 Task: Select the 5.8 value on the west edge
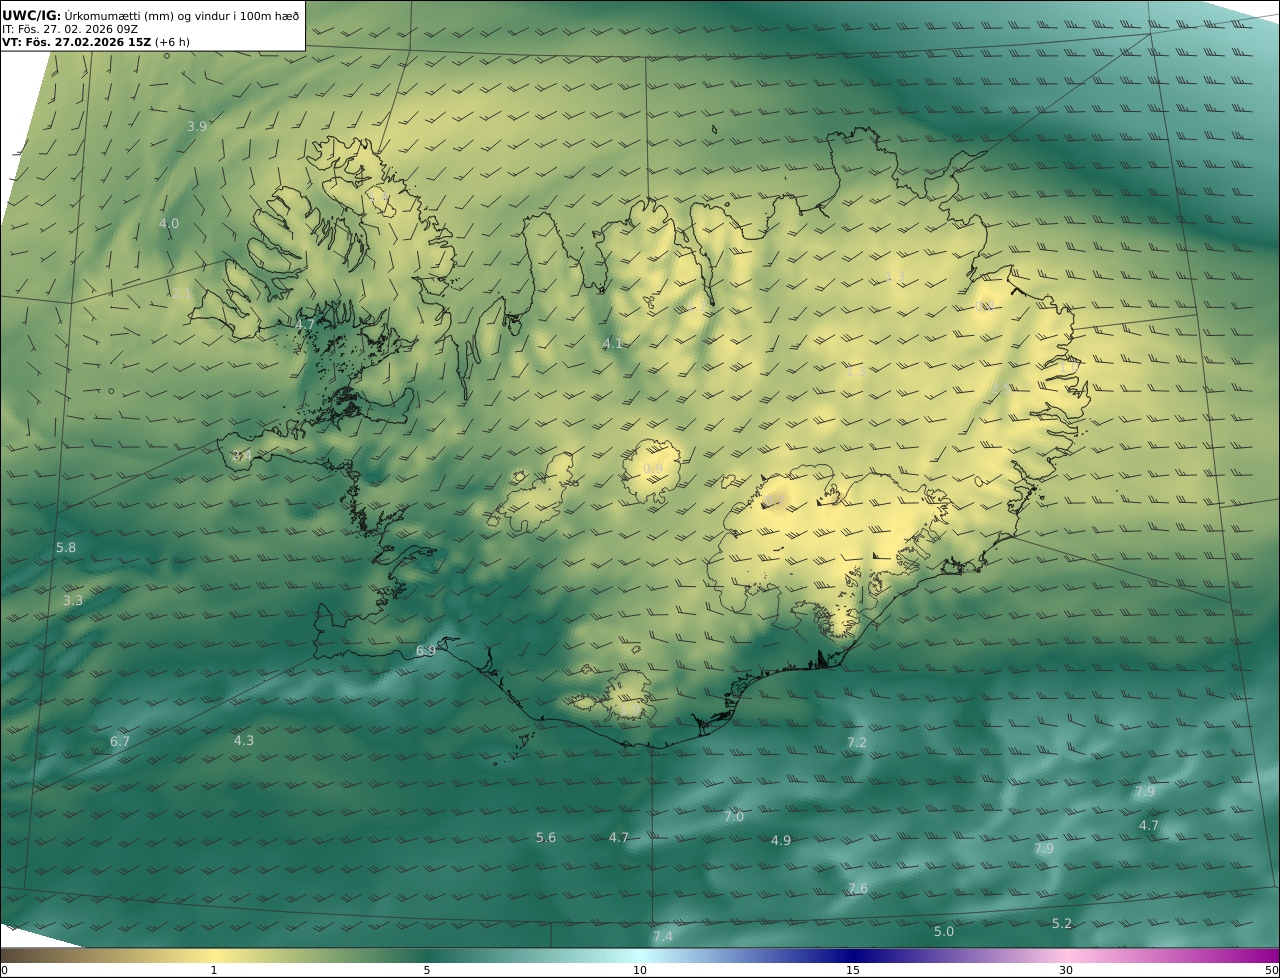66,547
